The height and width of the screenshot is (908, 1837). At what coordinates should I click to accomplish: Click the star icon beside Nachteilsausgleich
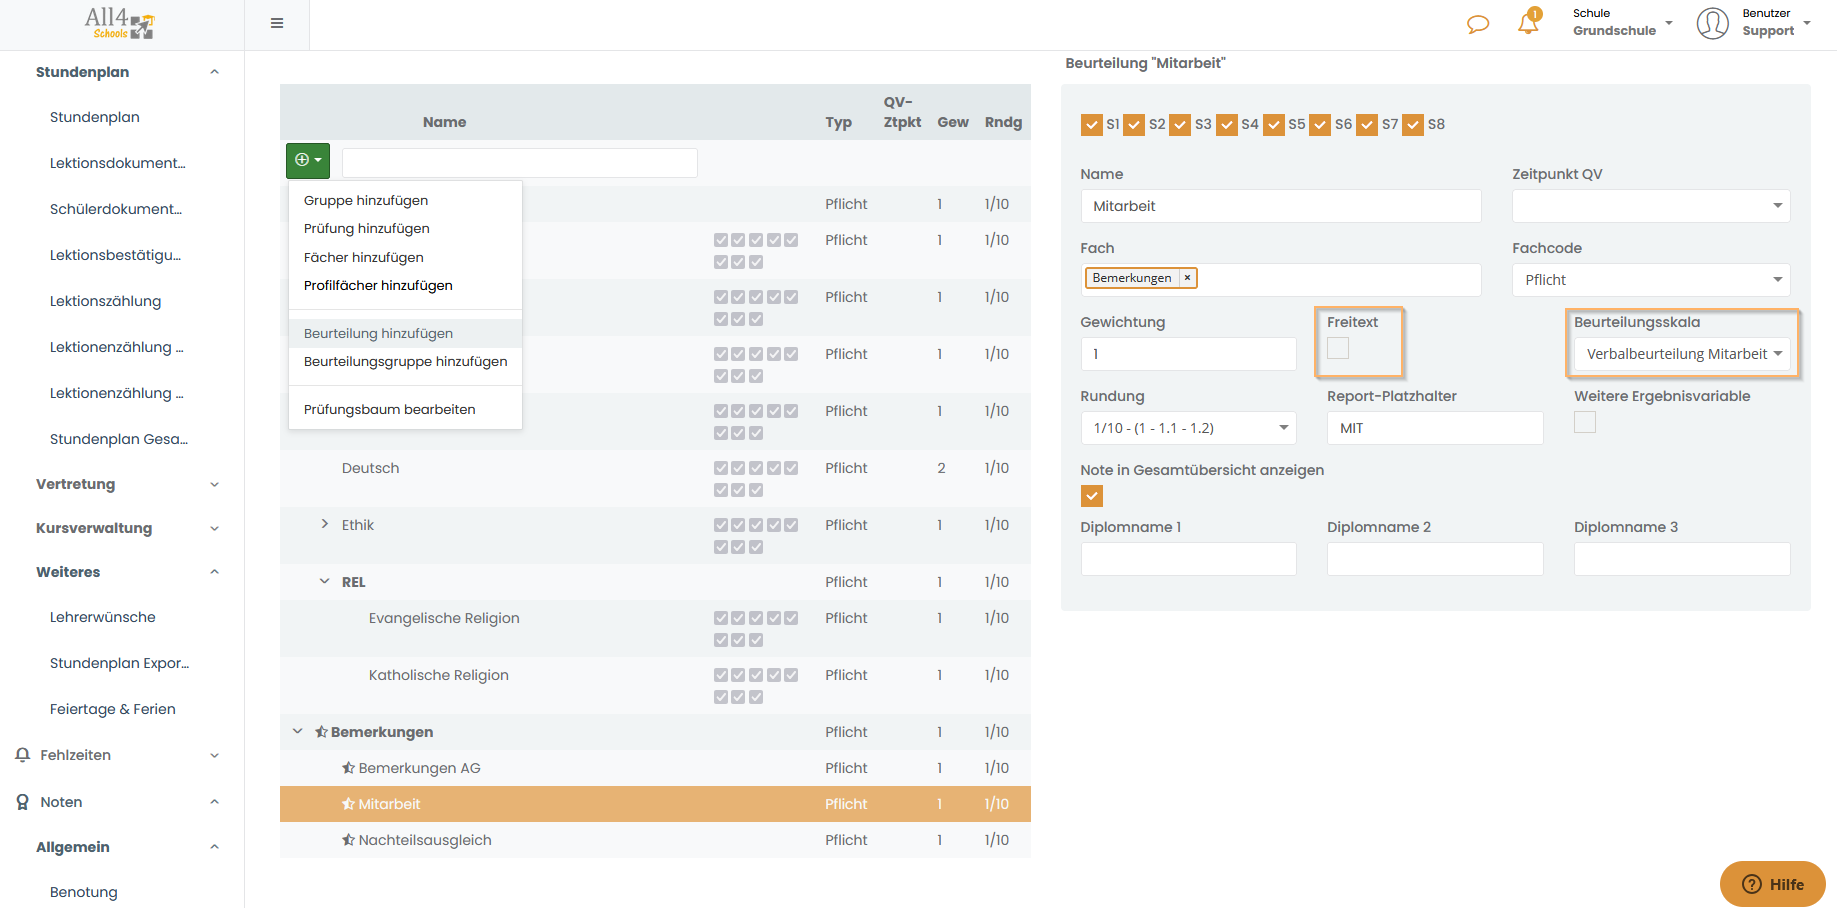pos(348,840)
